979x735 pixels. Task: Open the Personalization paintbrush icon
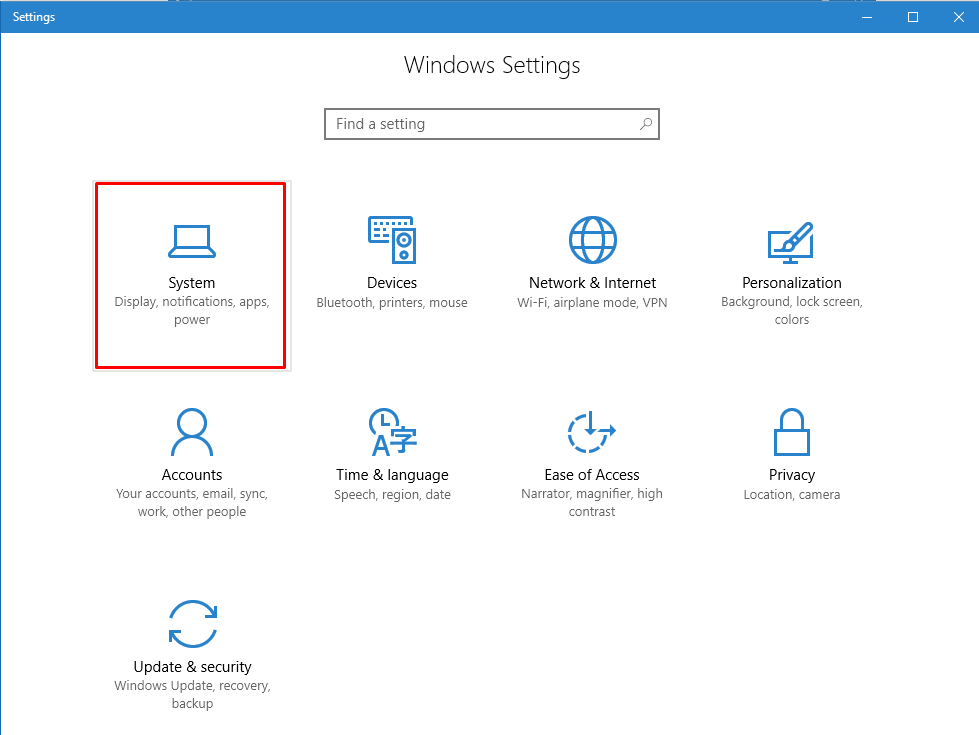[791, 242]
